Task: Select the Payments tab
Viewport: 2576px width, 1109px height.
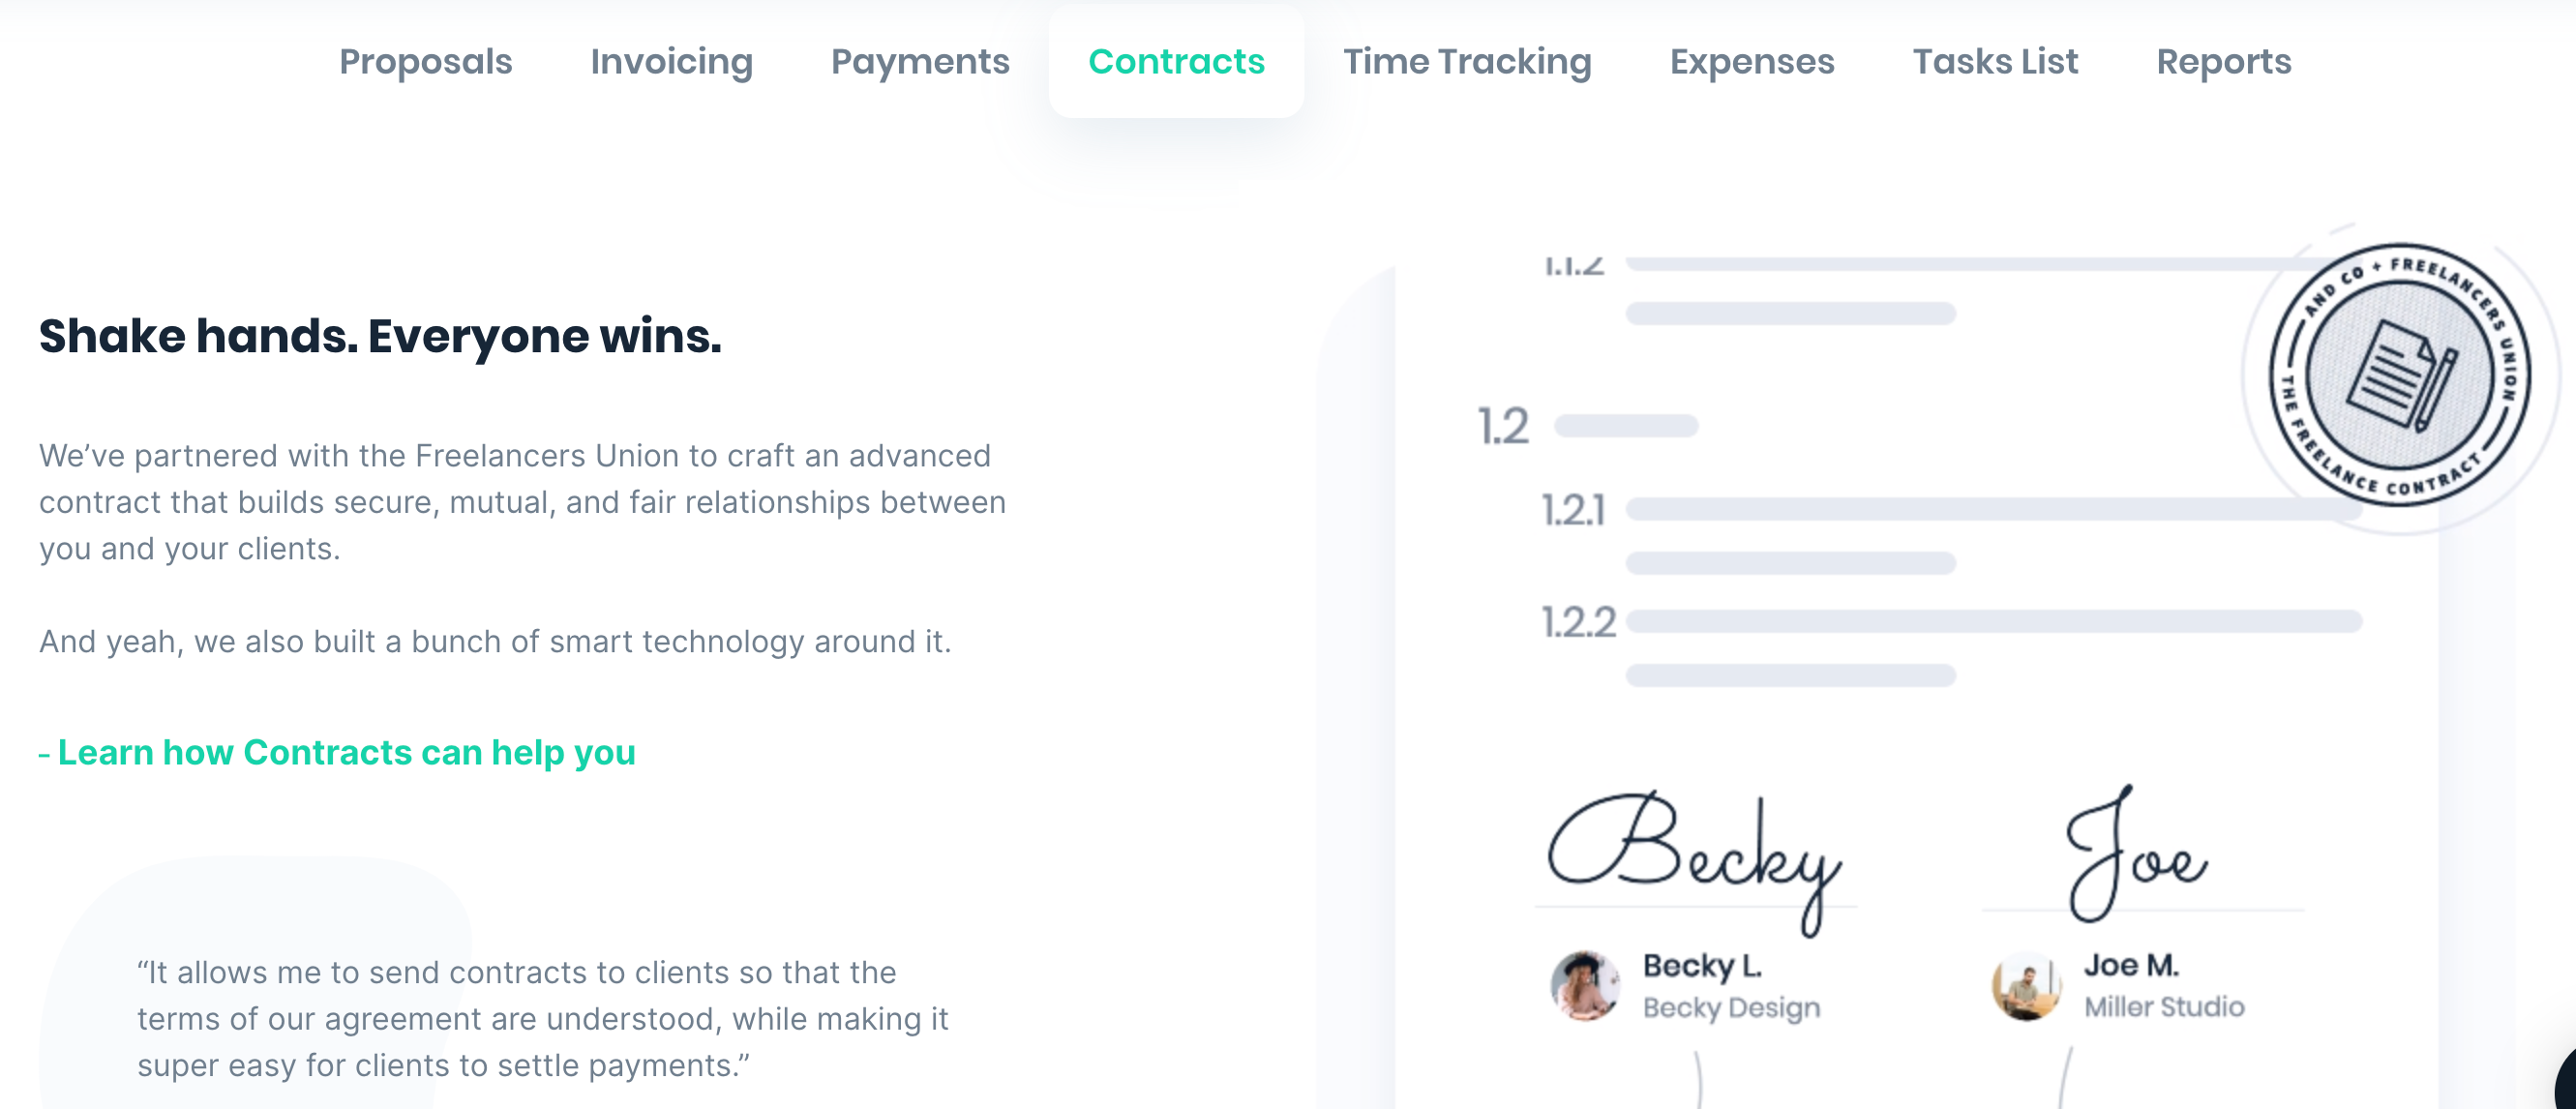Action: 920,62
